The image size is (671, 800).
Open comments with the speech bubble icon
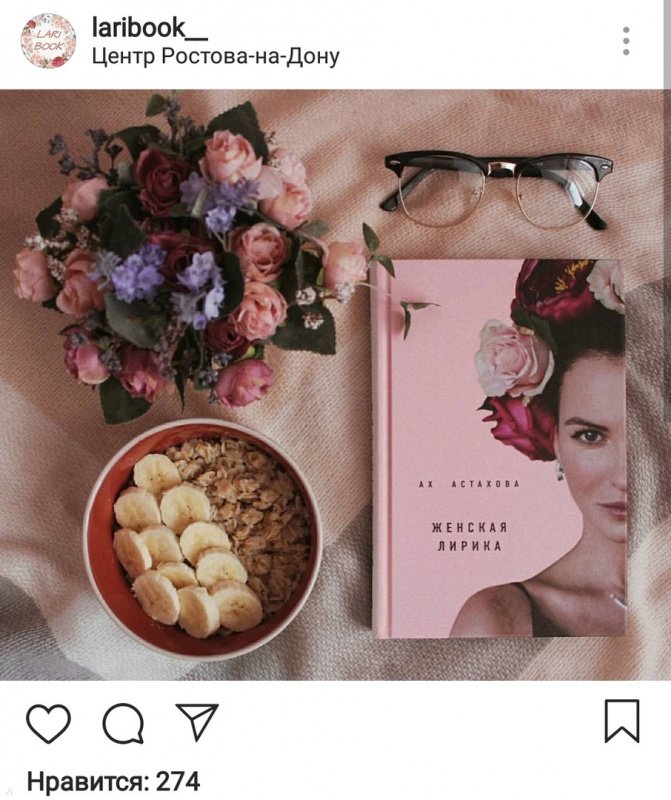click(123, 723)
